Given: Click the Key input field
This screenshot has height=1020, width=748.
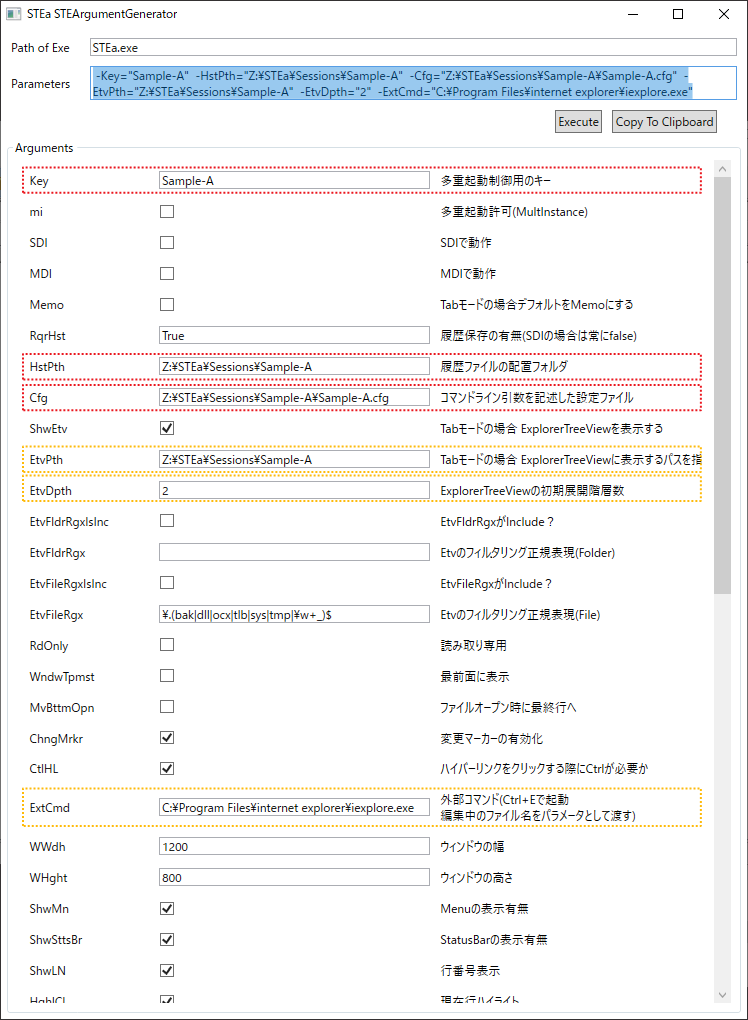Looking at the screenshot, I should coord(294,180).
